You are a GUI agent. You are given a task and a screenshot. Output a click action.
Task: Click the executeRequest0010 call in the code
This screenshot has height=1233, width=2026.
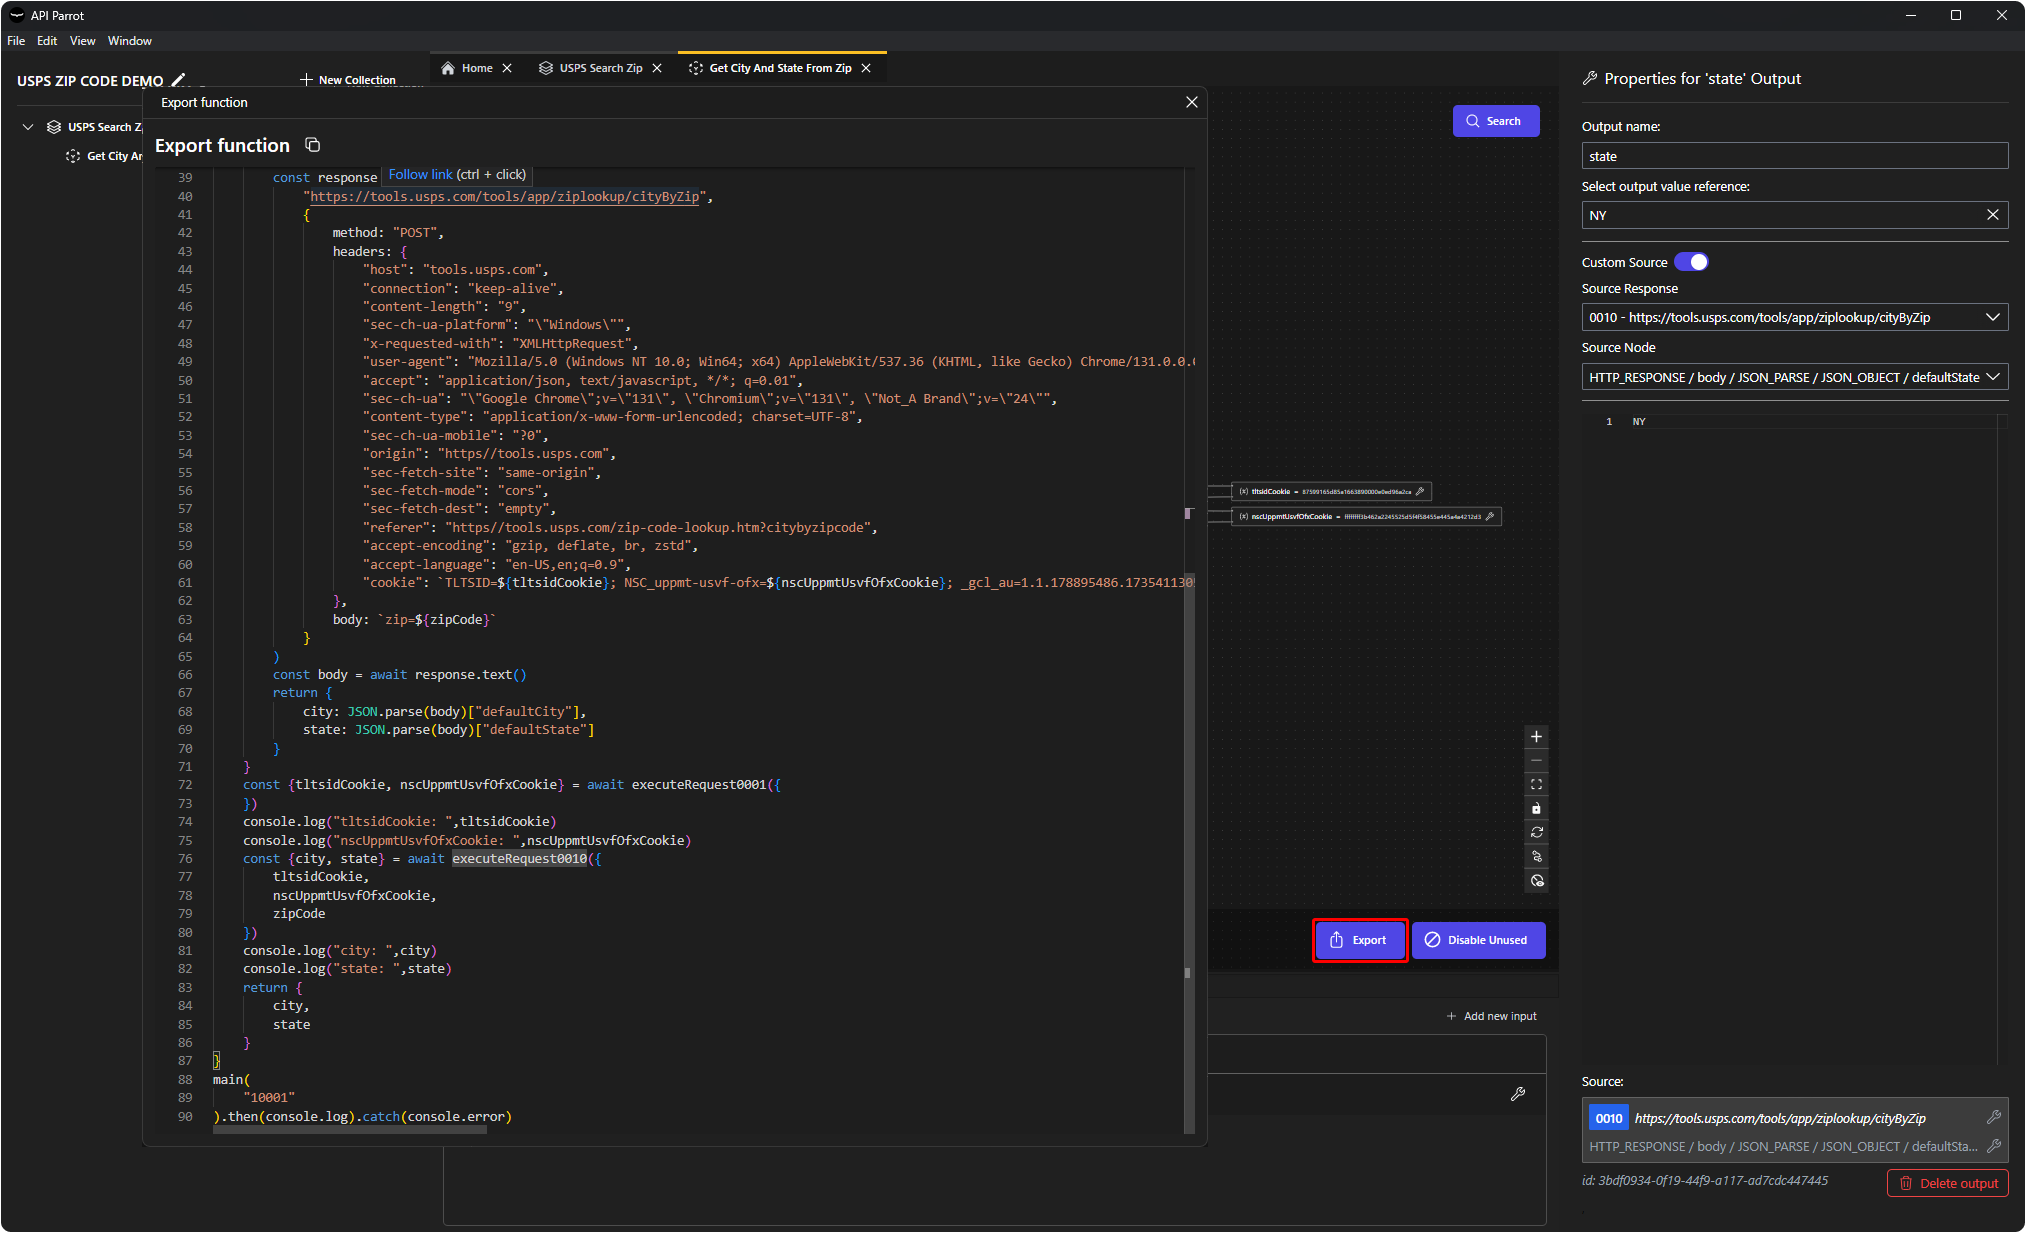519,859
